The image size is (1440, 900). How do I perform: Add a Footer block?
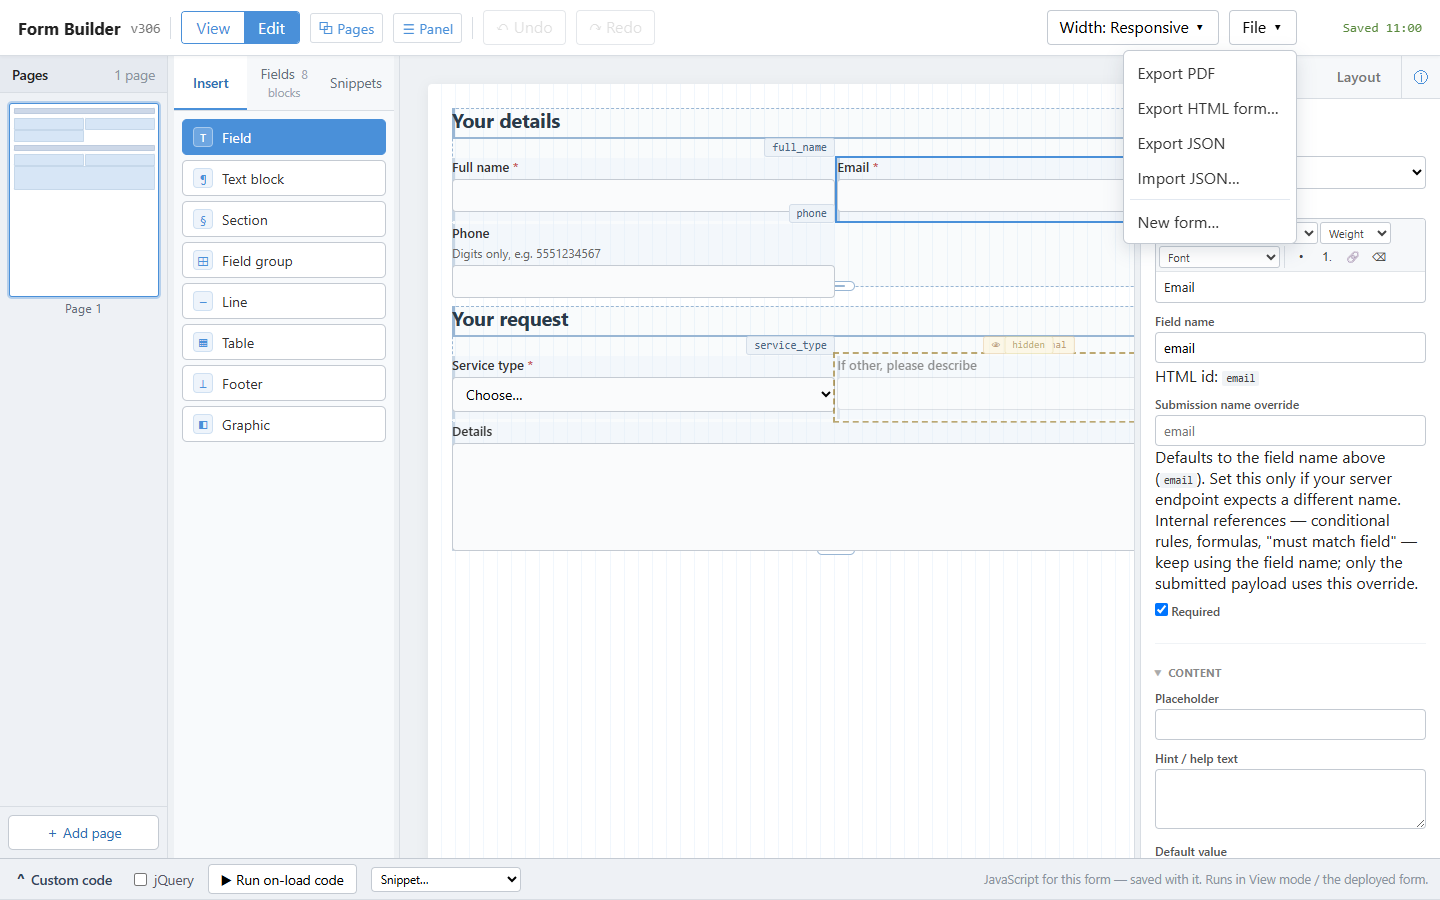pos(284,384)
